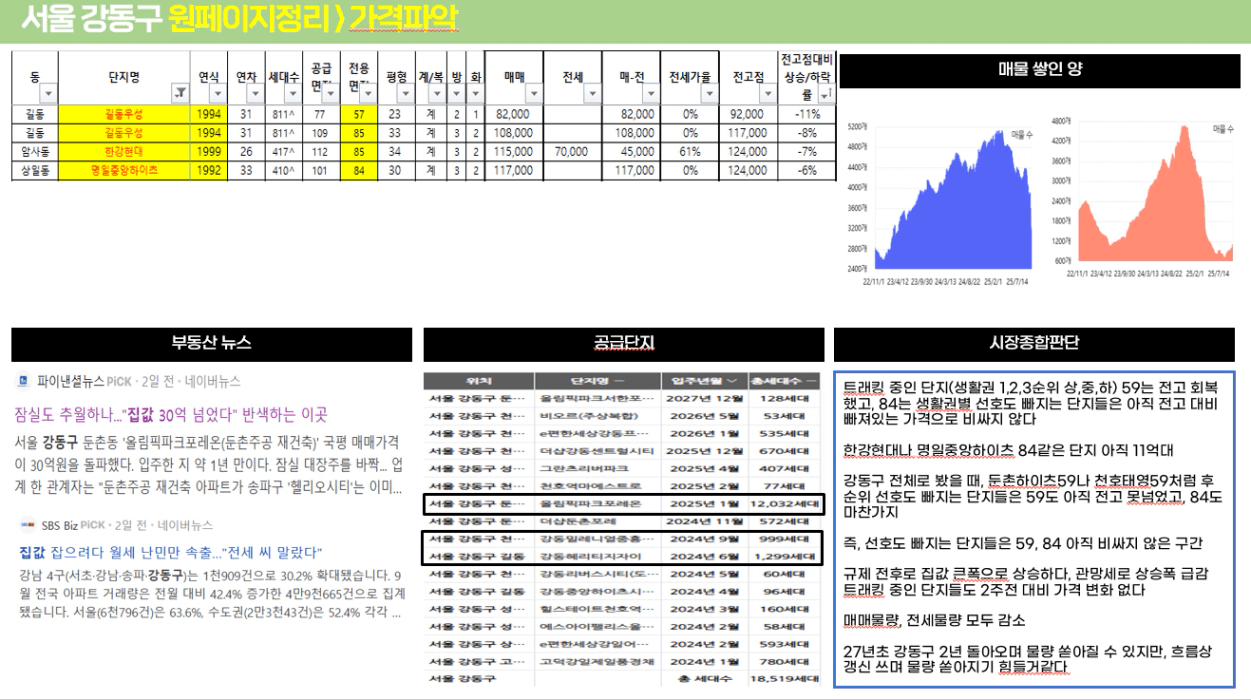This screenshot has height=700, width=1251.
Task: Open the 집값 잡으려다 월세 난민만 속출 headline
Action: tap(169, 552)
